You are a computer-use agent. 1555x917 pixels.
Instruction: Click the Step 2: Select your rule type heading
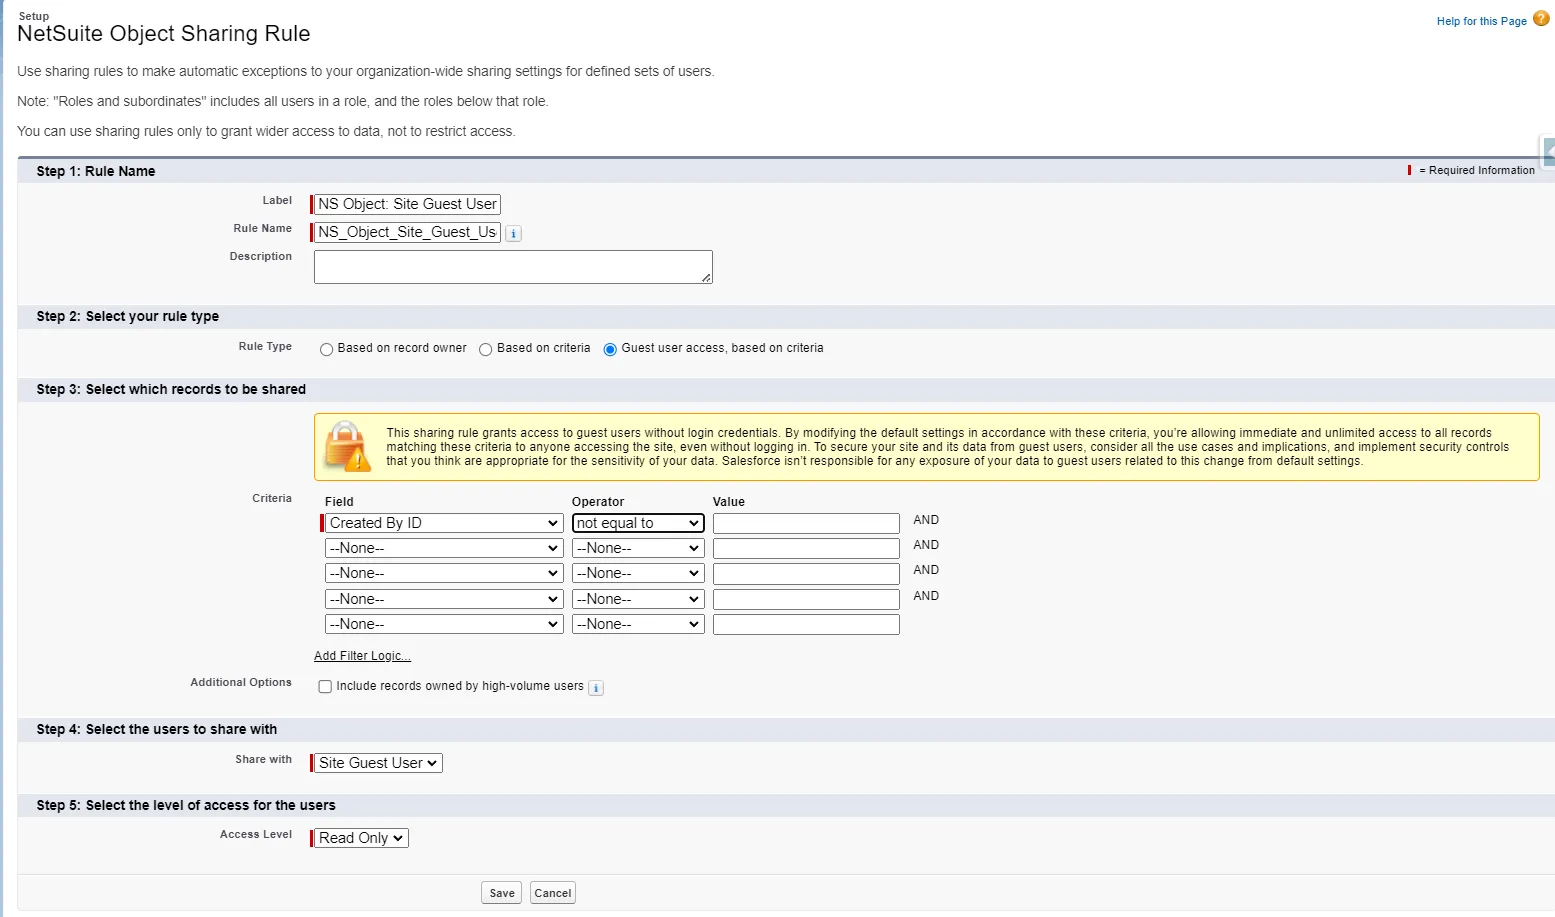coord(128,316)
